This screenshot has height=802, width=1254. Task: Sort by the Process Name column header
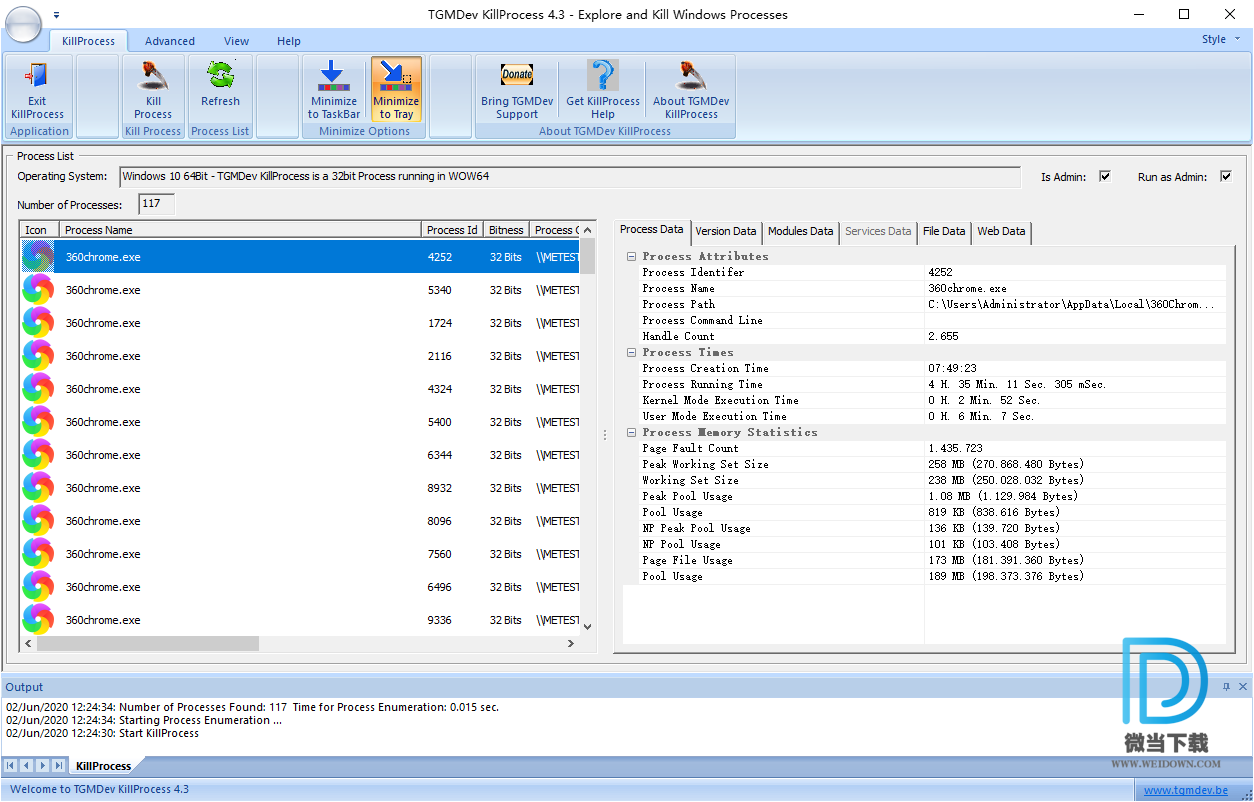click(x=240, y=230)
